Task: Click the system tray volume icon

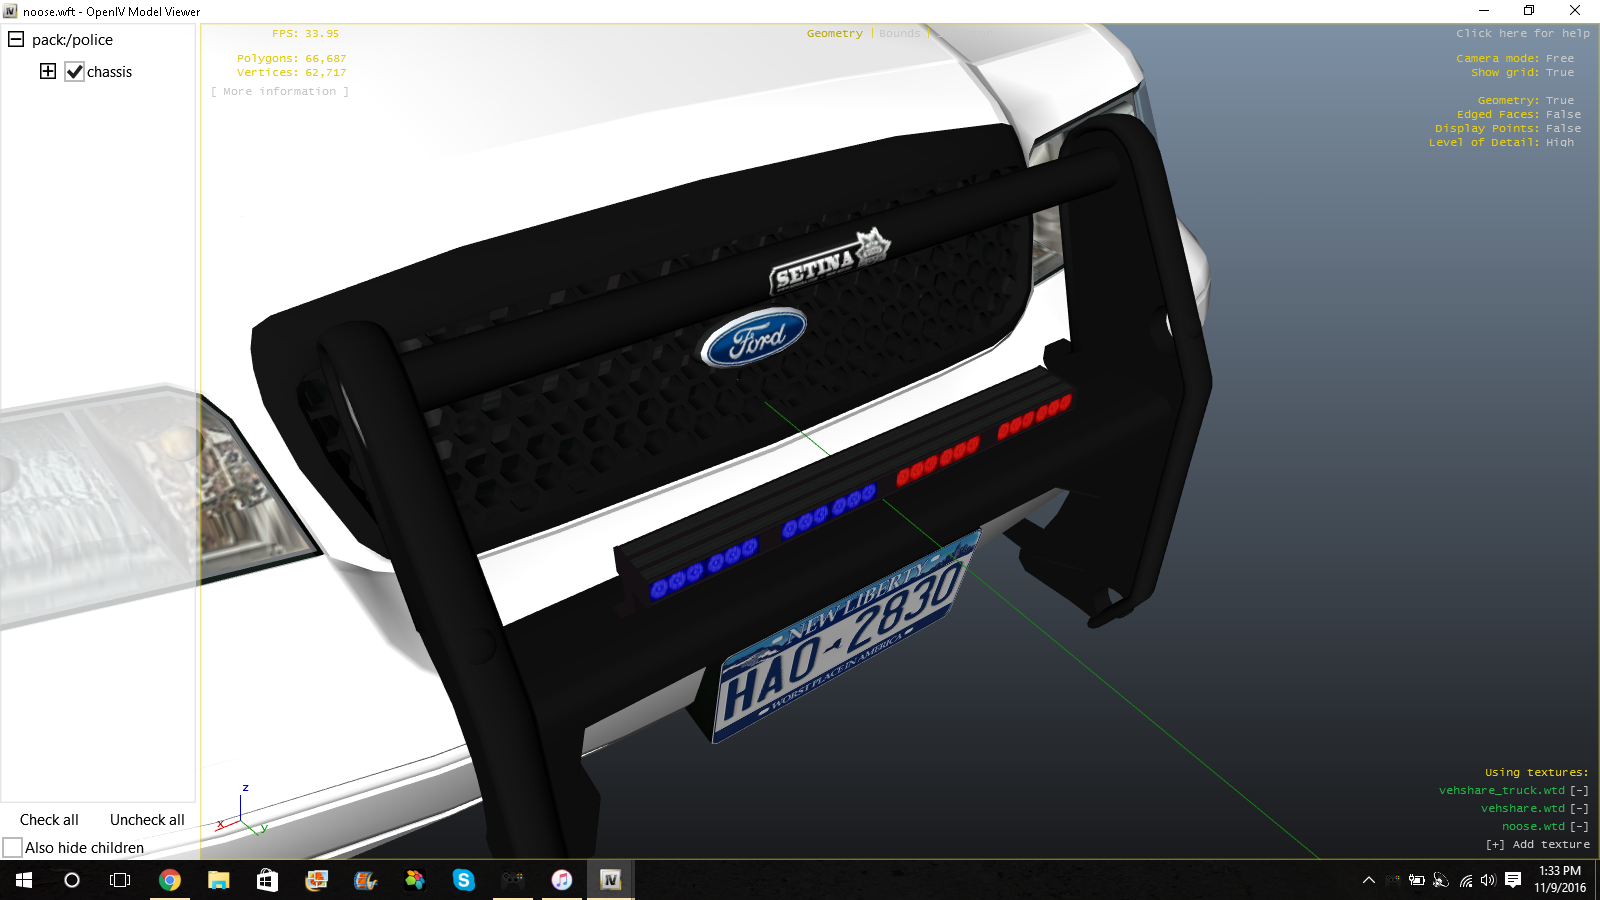Action: (x=1488, y=880)
